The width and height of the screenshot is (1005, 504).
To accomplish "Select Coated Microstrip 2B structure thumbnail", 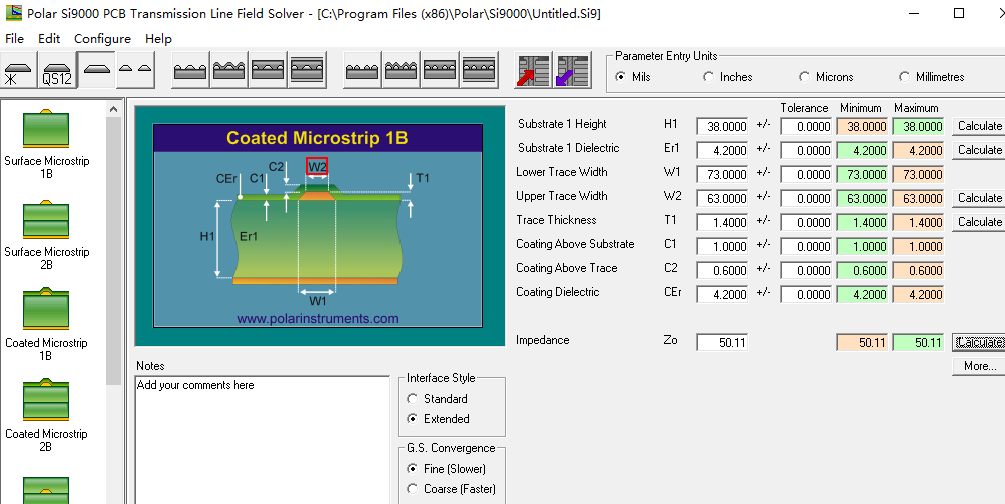I will coord(46,401).
